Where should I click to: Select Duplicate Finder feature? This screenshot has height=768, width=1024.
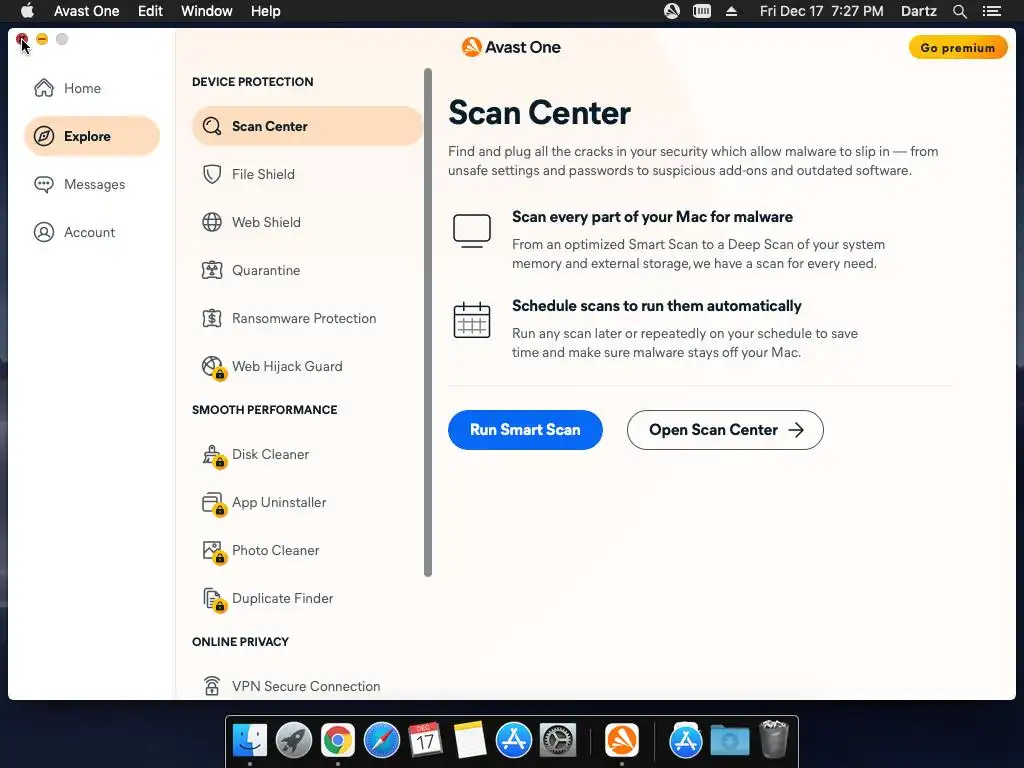307,598
